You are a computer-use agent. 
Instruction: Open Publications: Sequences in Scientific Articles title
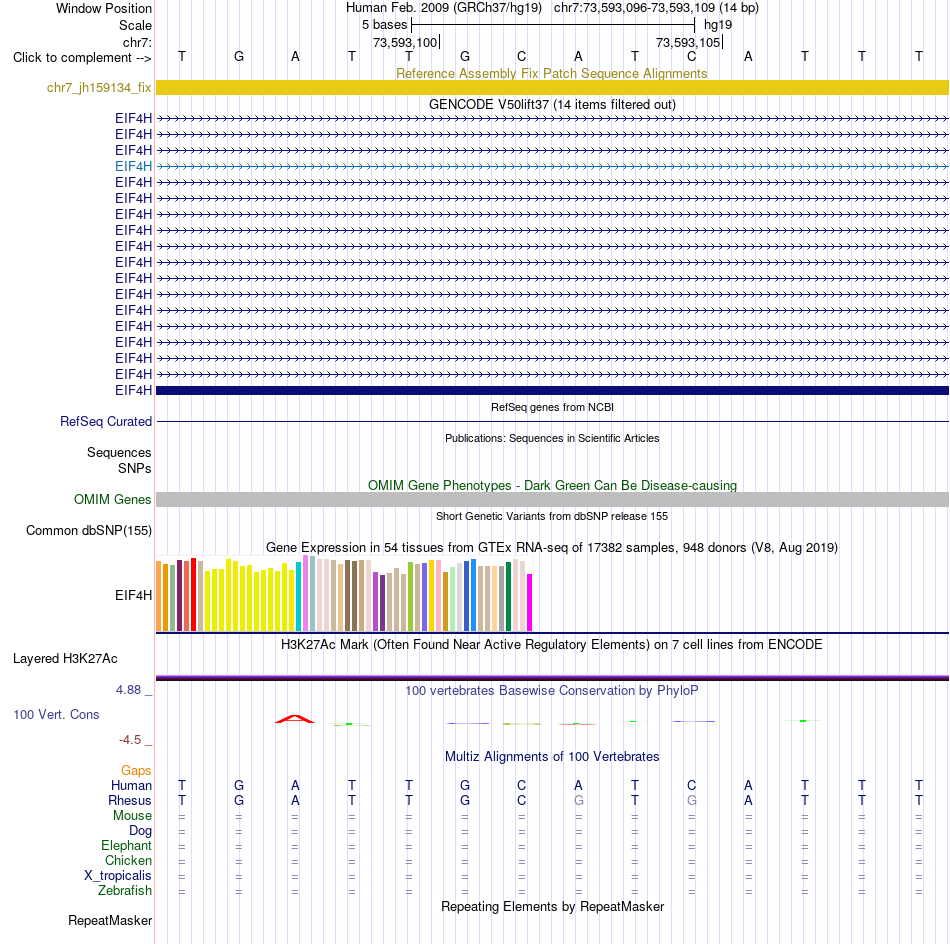click(552, 438)
